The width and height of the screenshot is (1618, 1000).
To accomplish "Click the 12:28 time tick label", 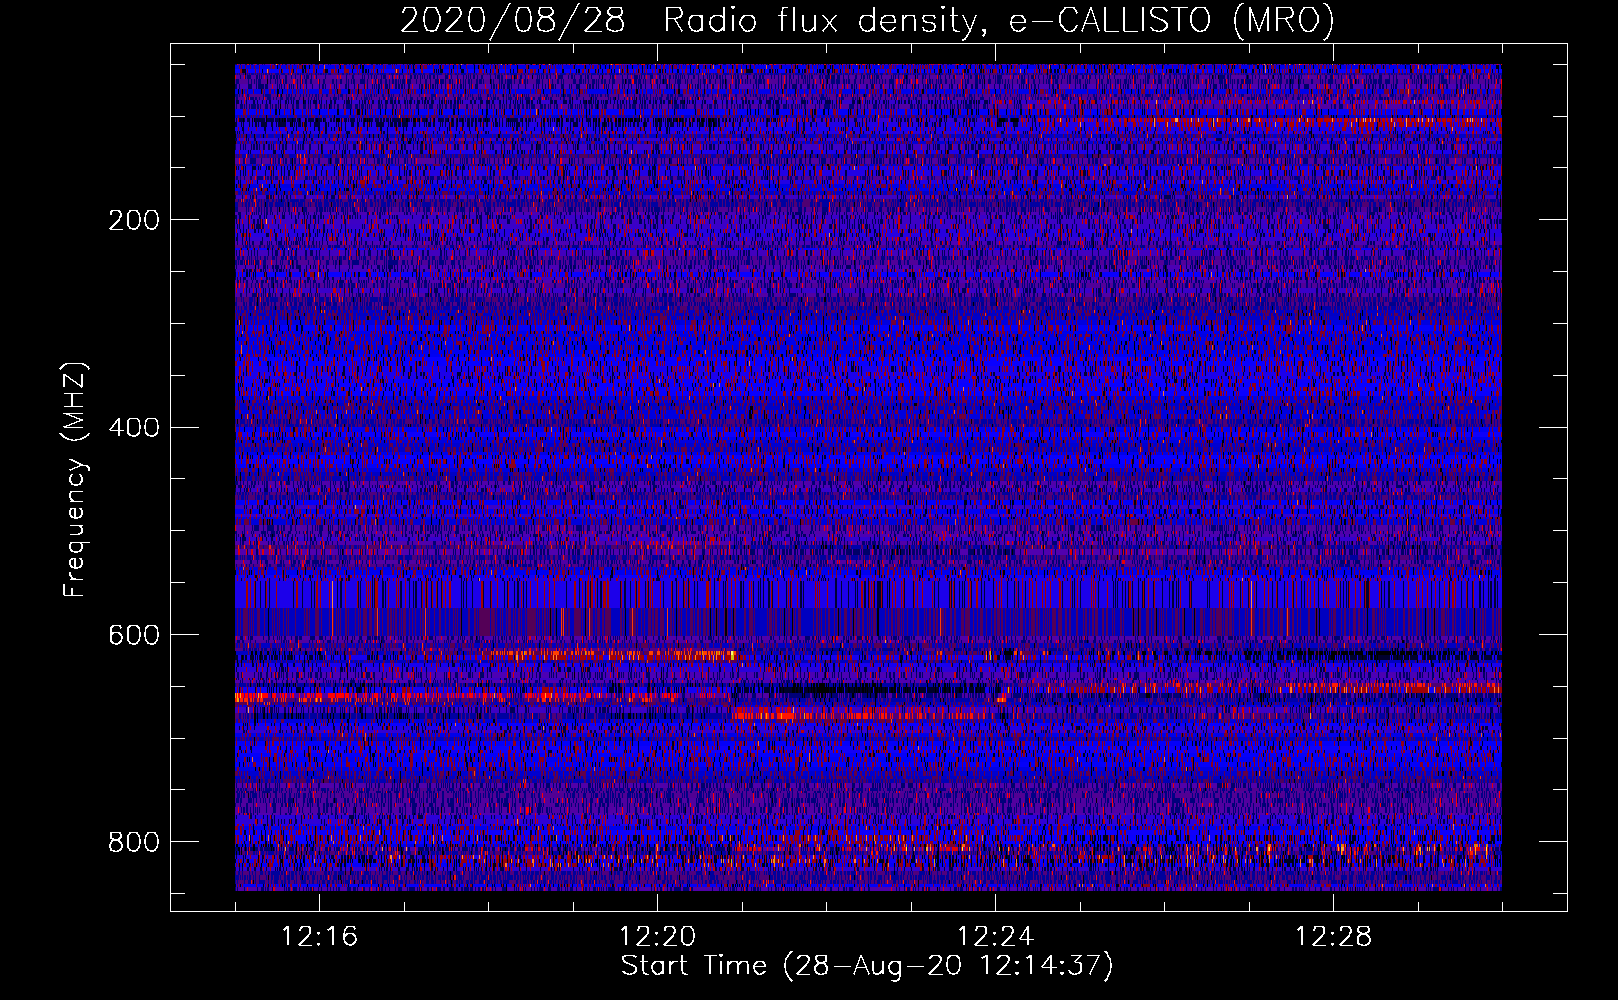I will pos(1334,936).
